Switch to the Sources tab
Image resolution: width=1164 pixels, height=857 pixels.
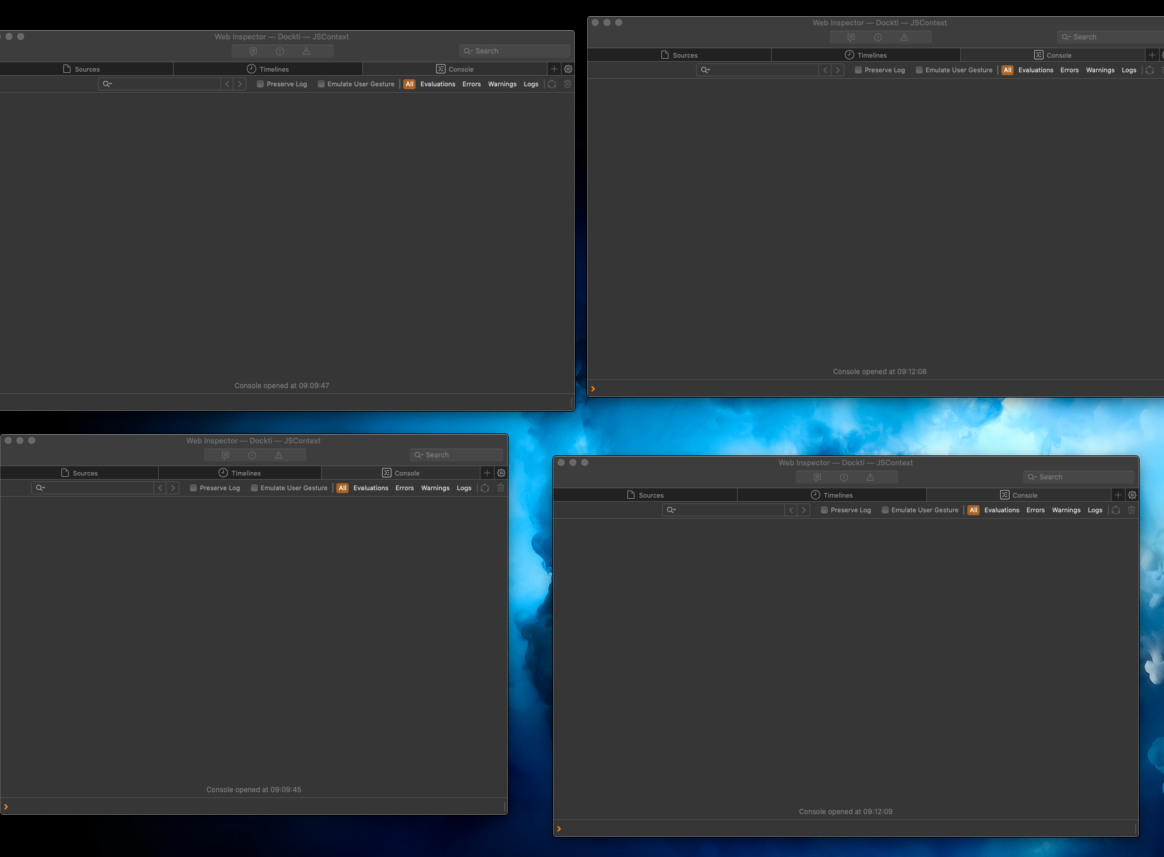pos(84,69)
